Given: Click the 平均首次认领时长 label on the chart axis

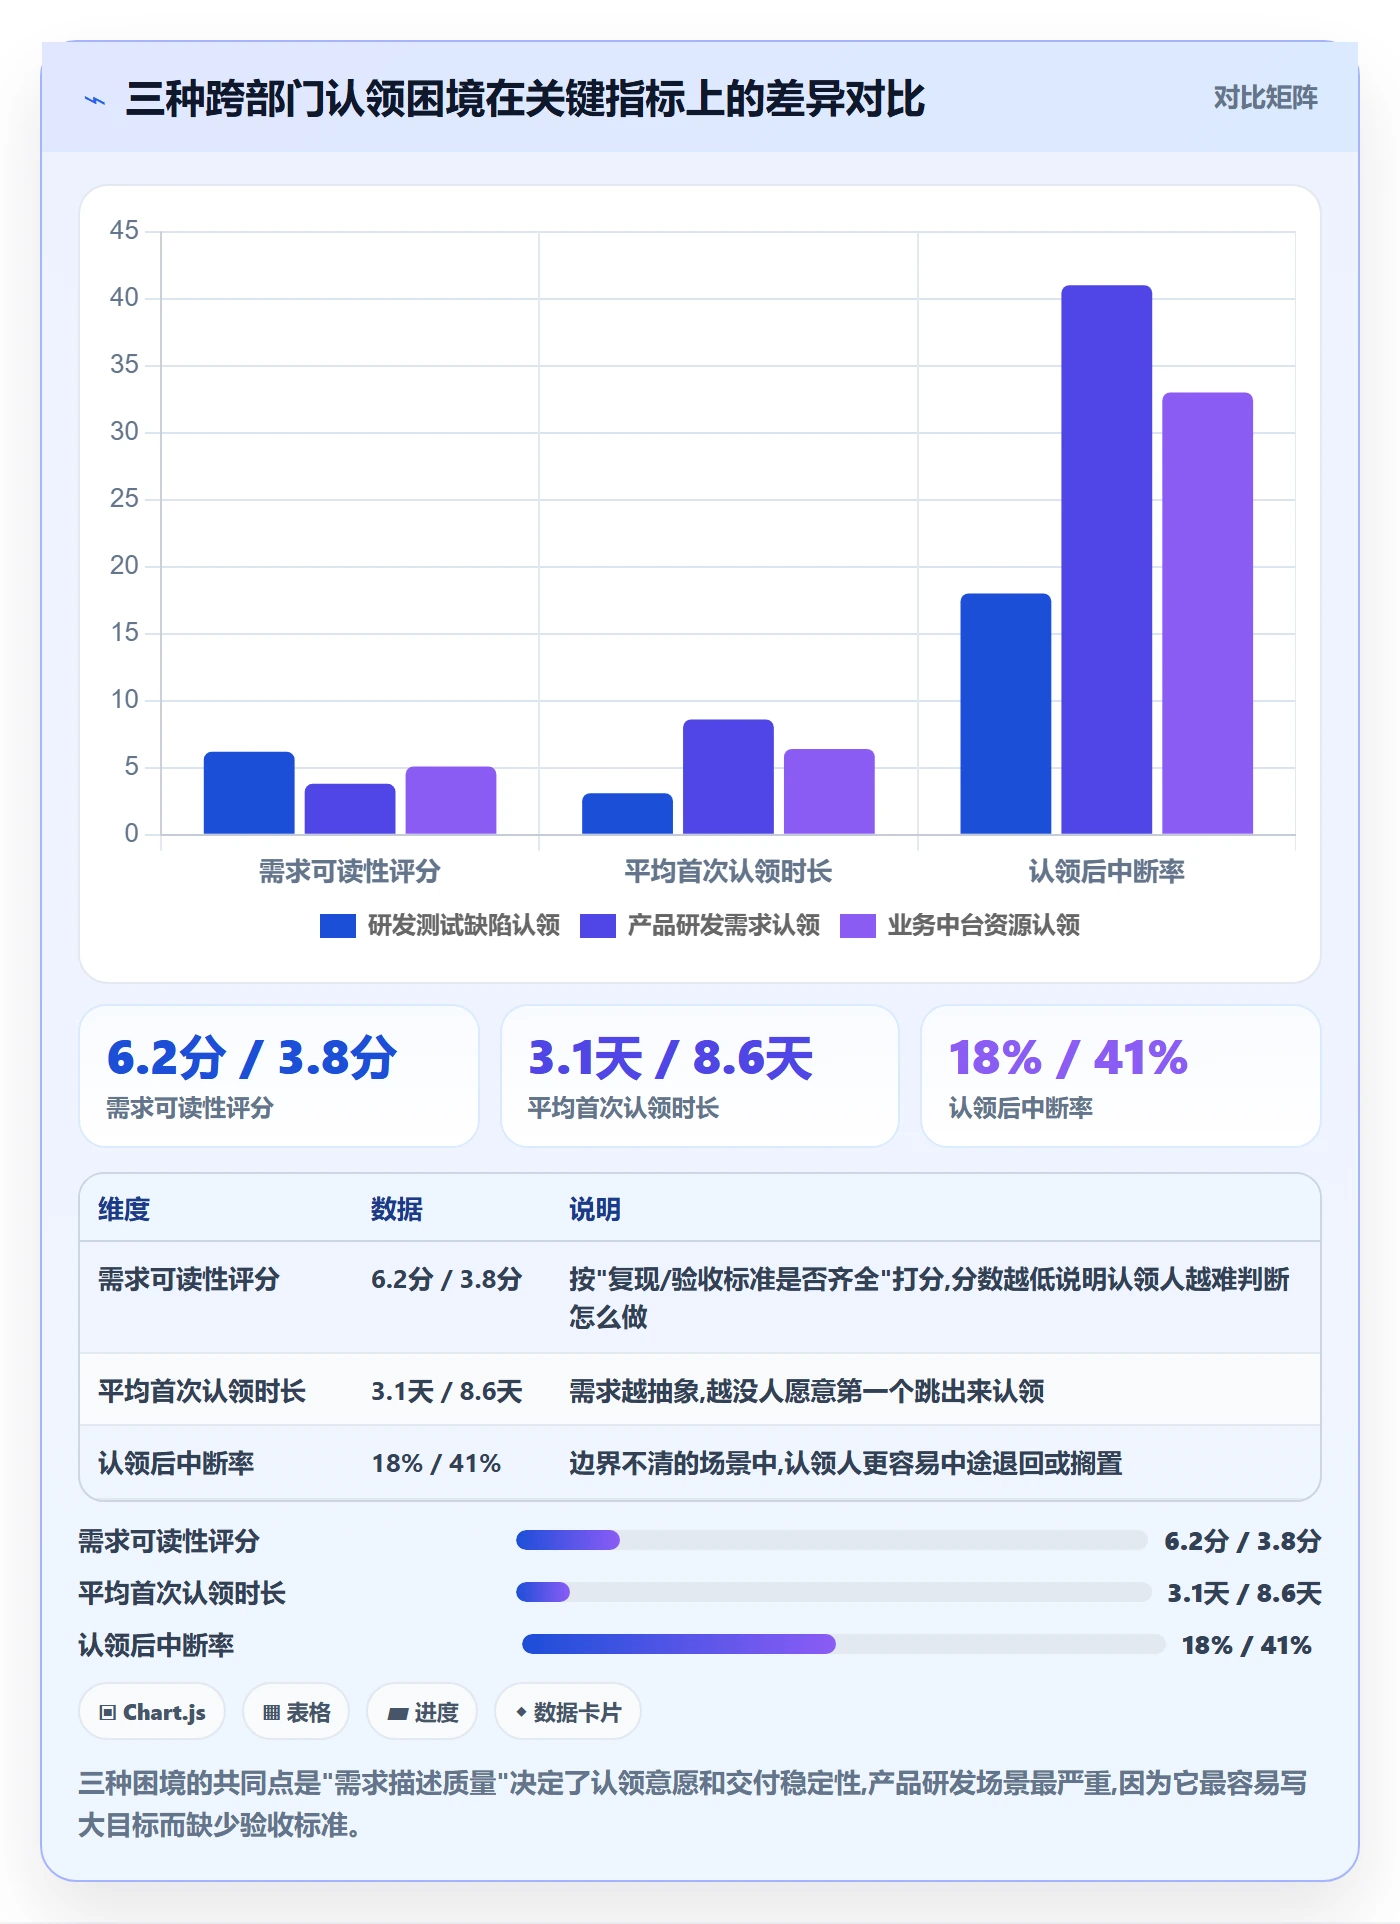Looking at the screenshot, I should (x=728, y=871).
